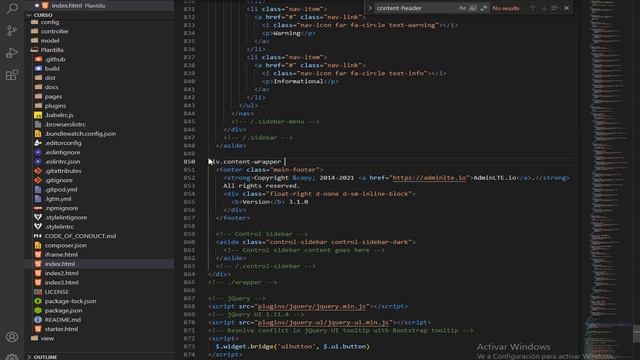Open the Search view in activity bar

12,8
